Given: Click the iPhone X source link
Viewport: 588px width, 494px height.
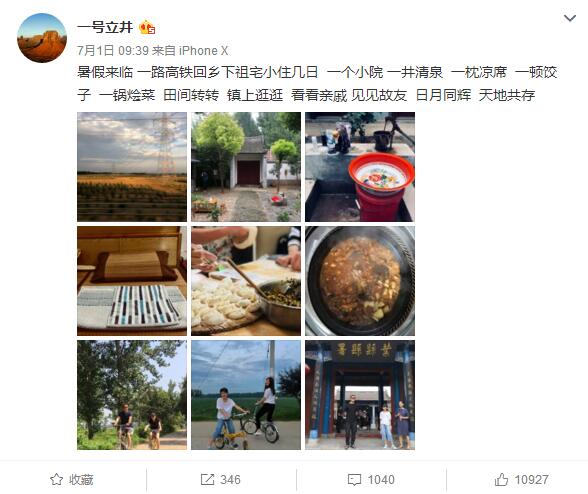Looking at the screenshot, I should (203, 50).
